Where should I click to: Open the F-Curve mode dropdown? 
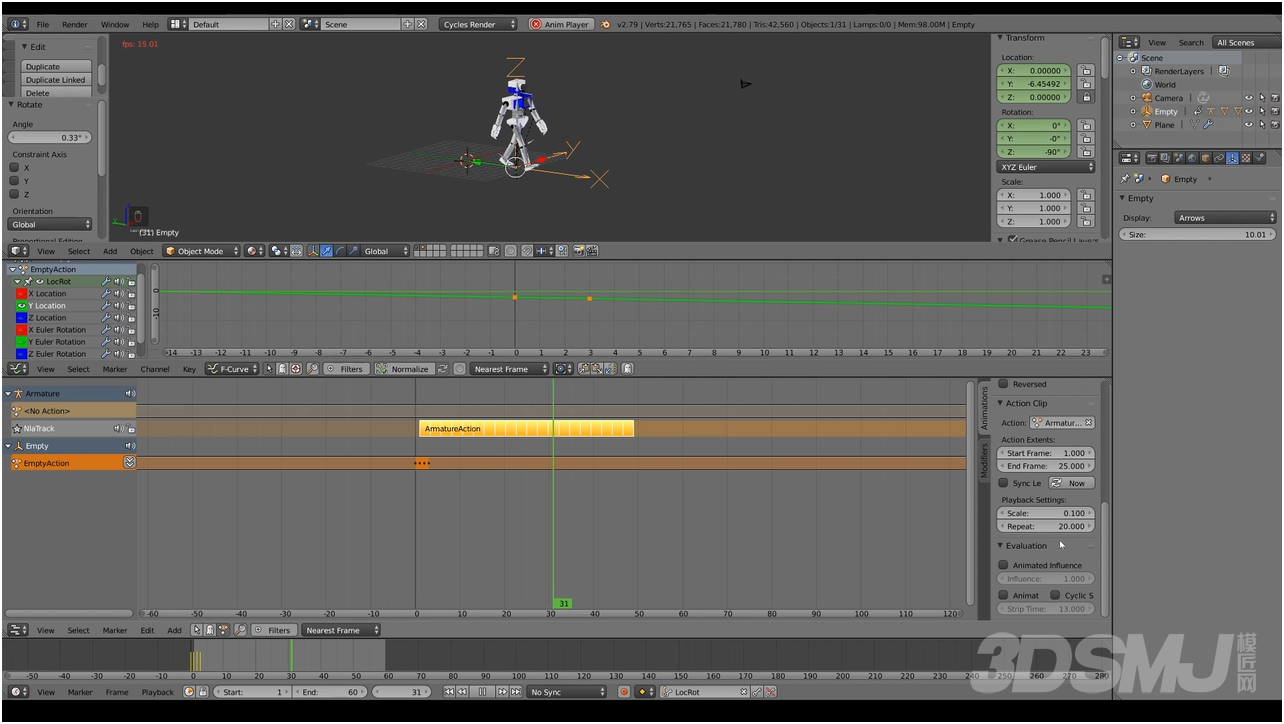[232, 369]
